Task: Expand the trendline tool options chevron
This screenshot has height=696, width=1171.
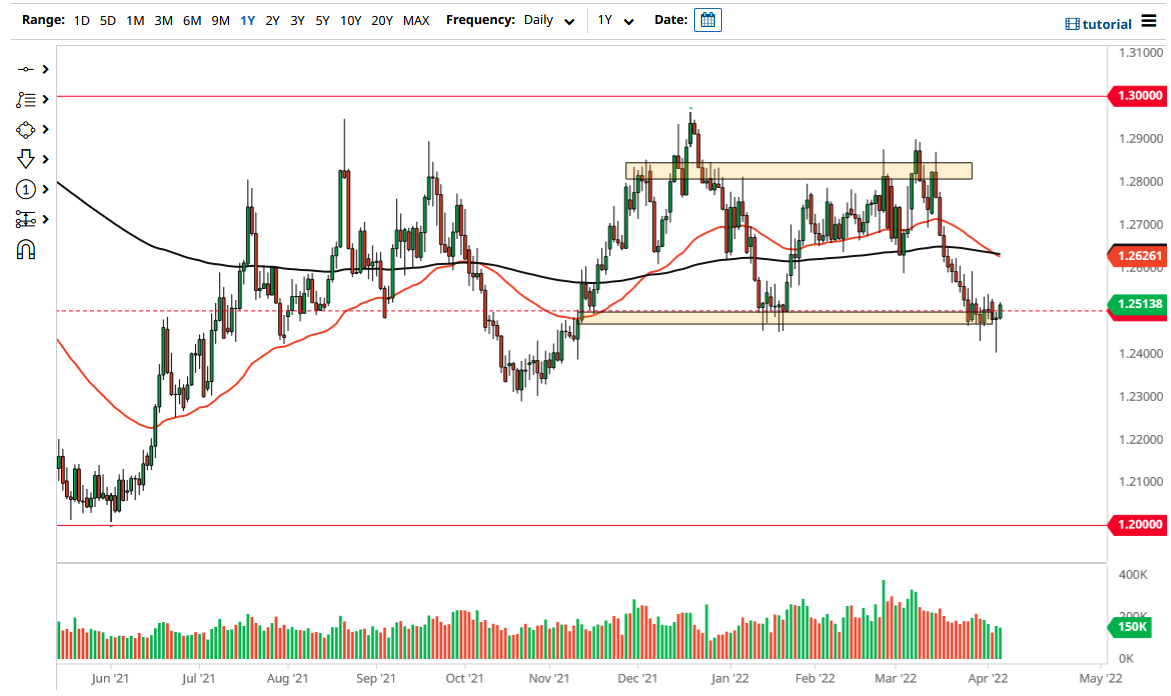Action: 45,69
